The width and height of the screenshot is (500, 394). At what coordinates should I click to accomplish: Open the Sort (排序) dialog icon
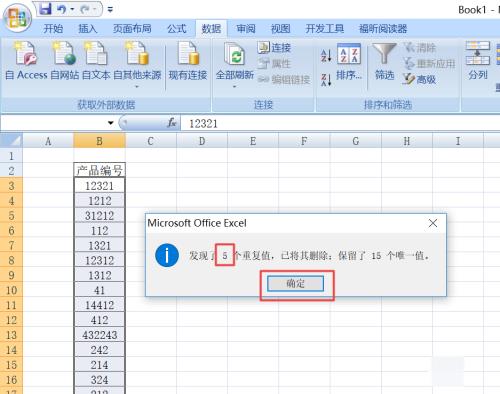[x=349, y=54]
